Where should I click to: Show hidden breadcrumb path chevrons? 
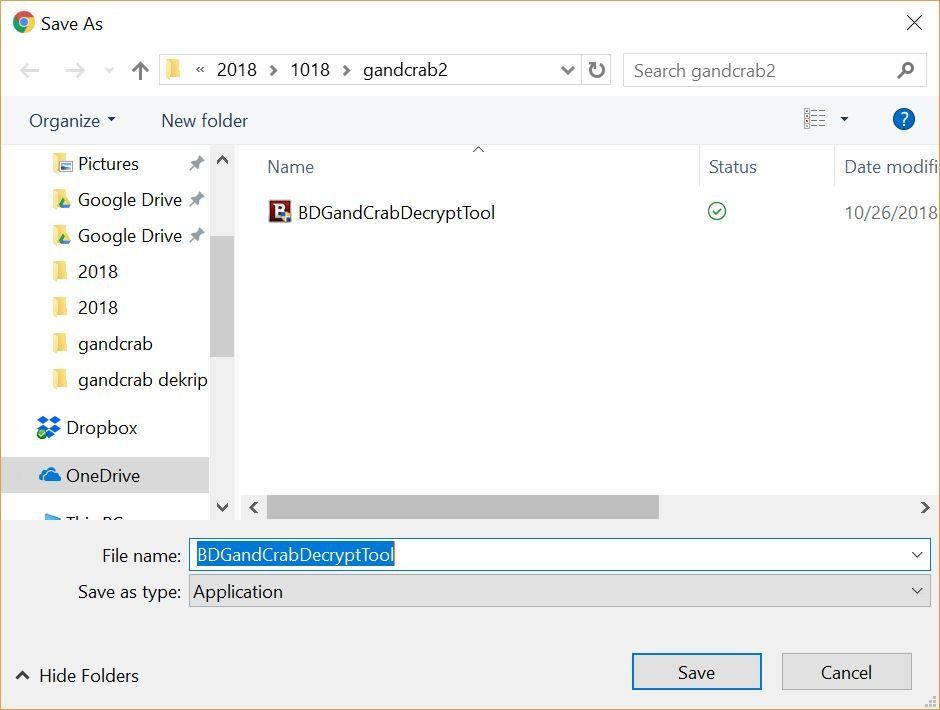[200, 70]
